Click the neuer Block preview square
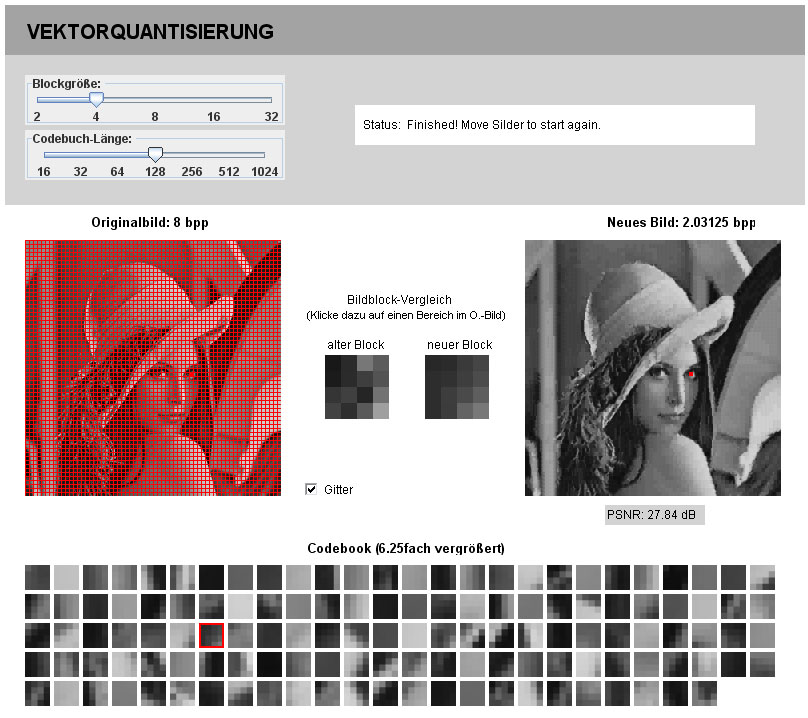 tap(457, 387)
